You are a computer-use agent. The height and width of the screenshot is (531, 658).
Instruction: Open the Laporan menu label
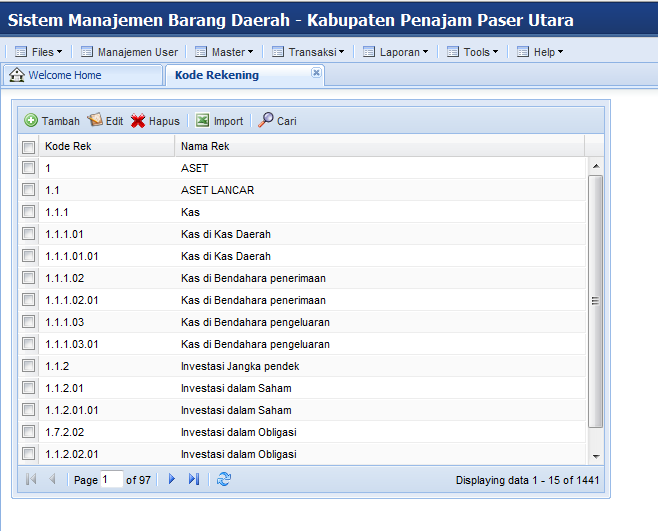pos(400,52)
